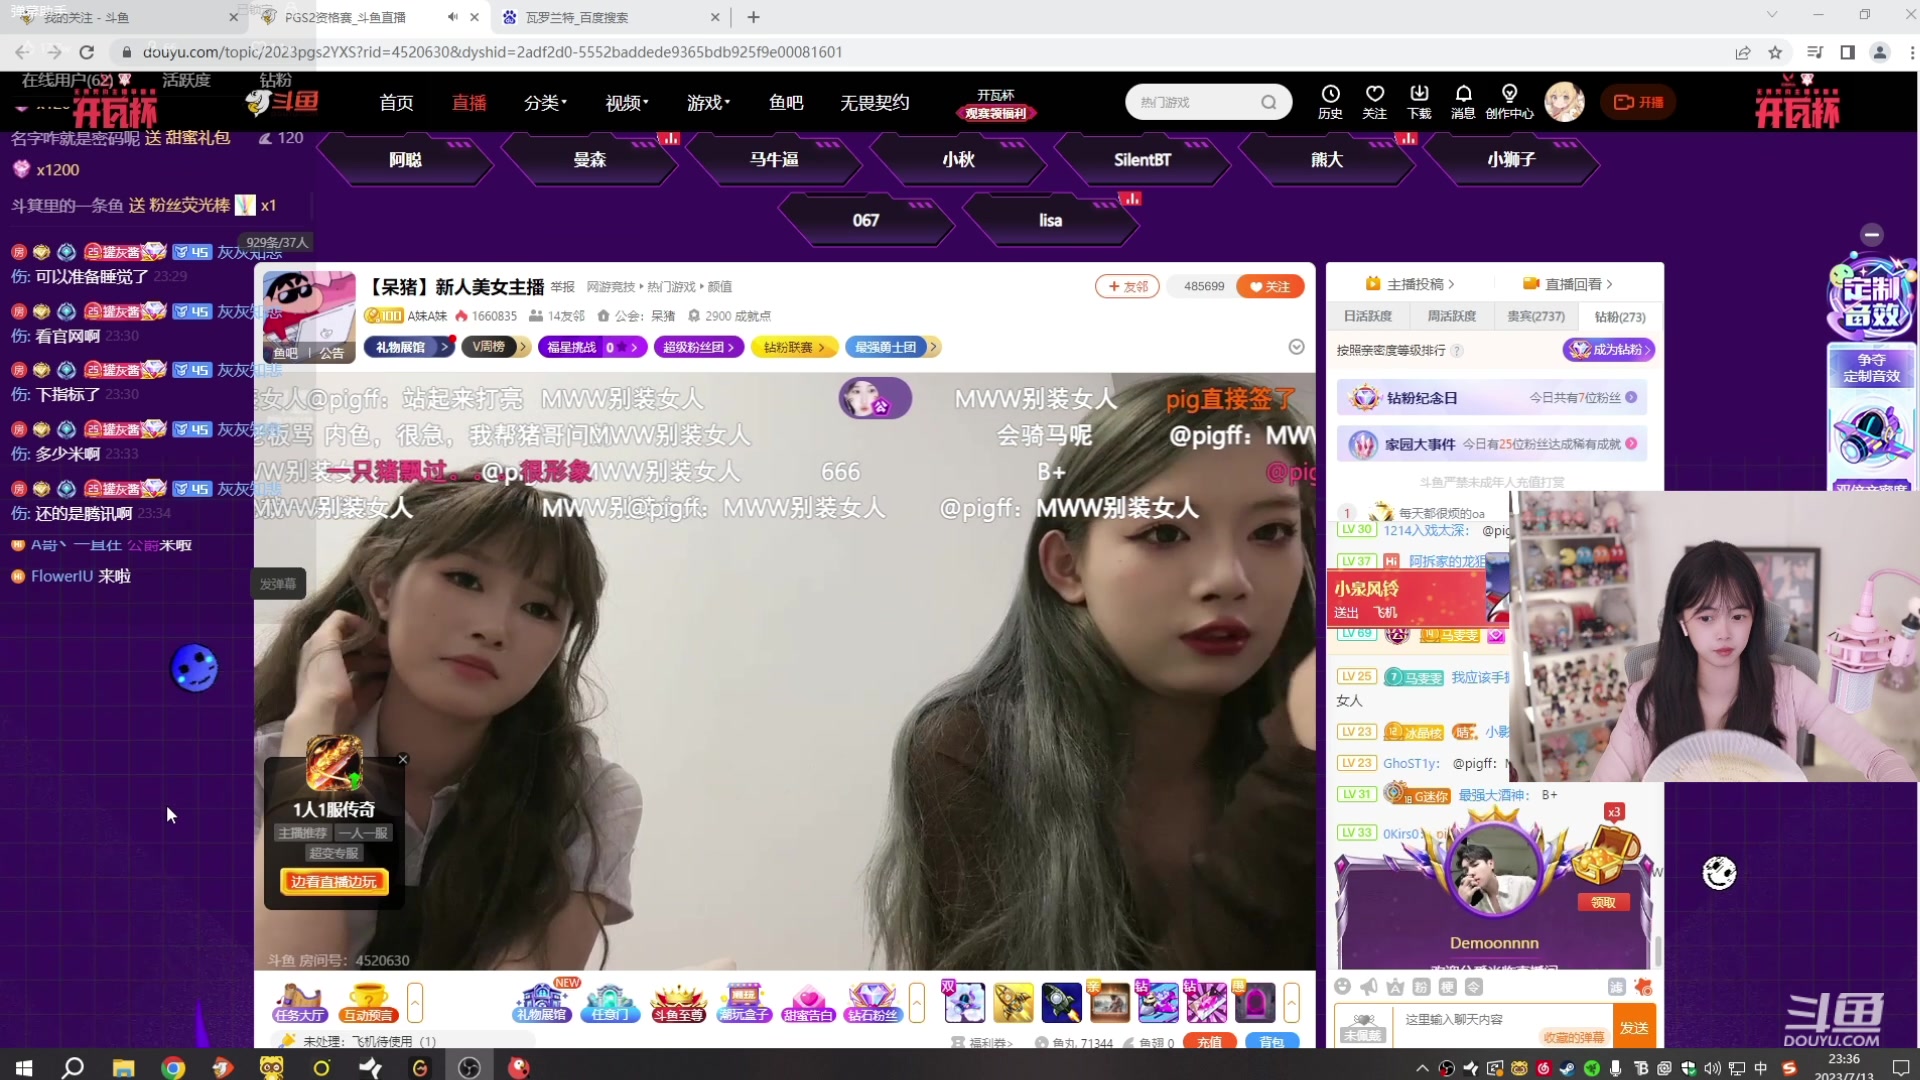Image resolution: width=1920 pixels, height=1080 pixels.
Task: Switch to the 周活跃度 tab
Action: coord(1451,316)
